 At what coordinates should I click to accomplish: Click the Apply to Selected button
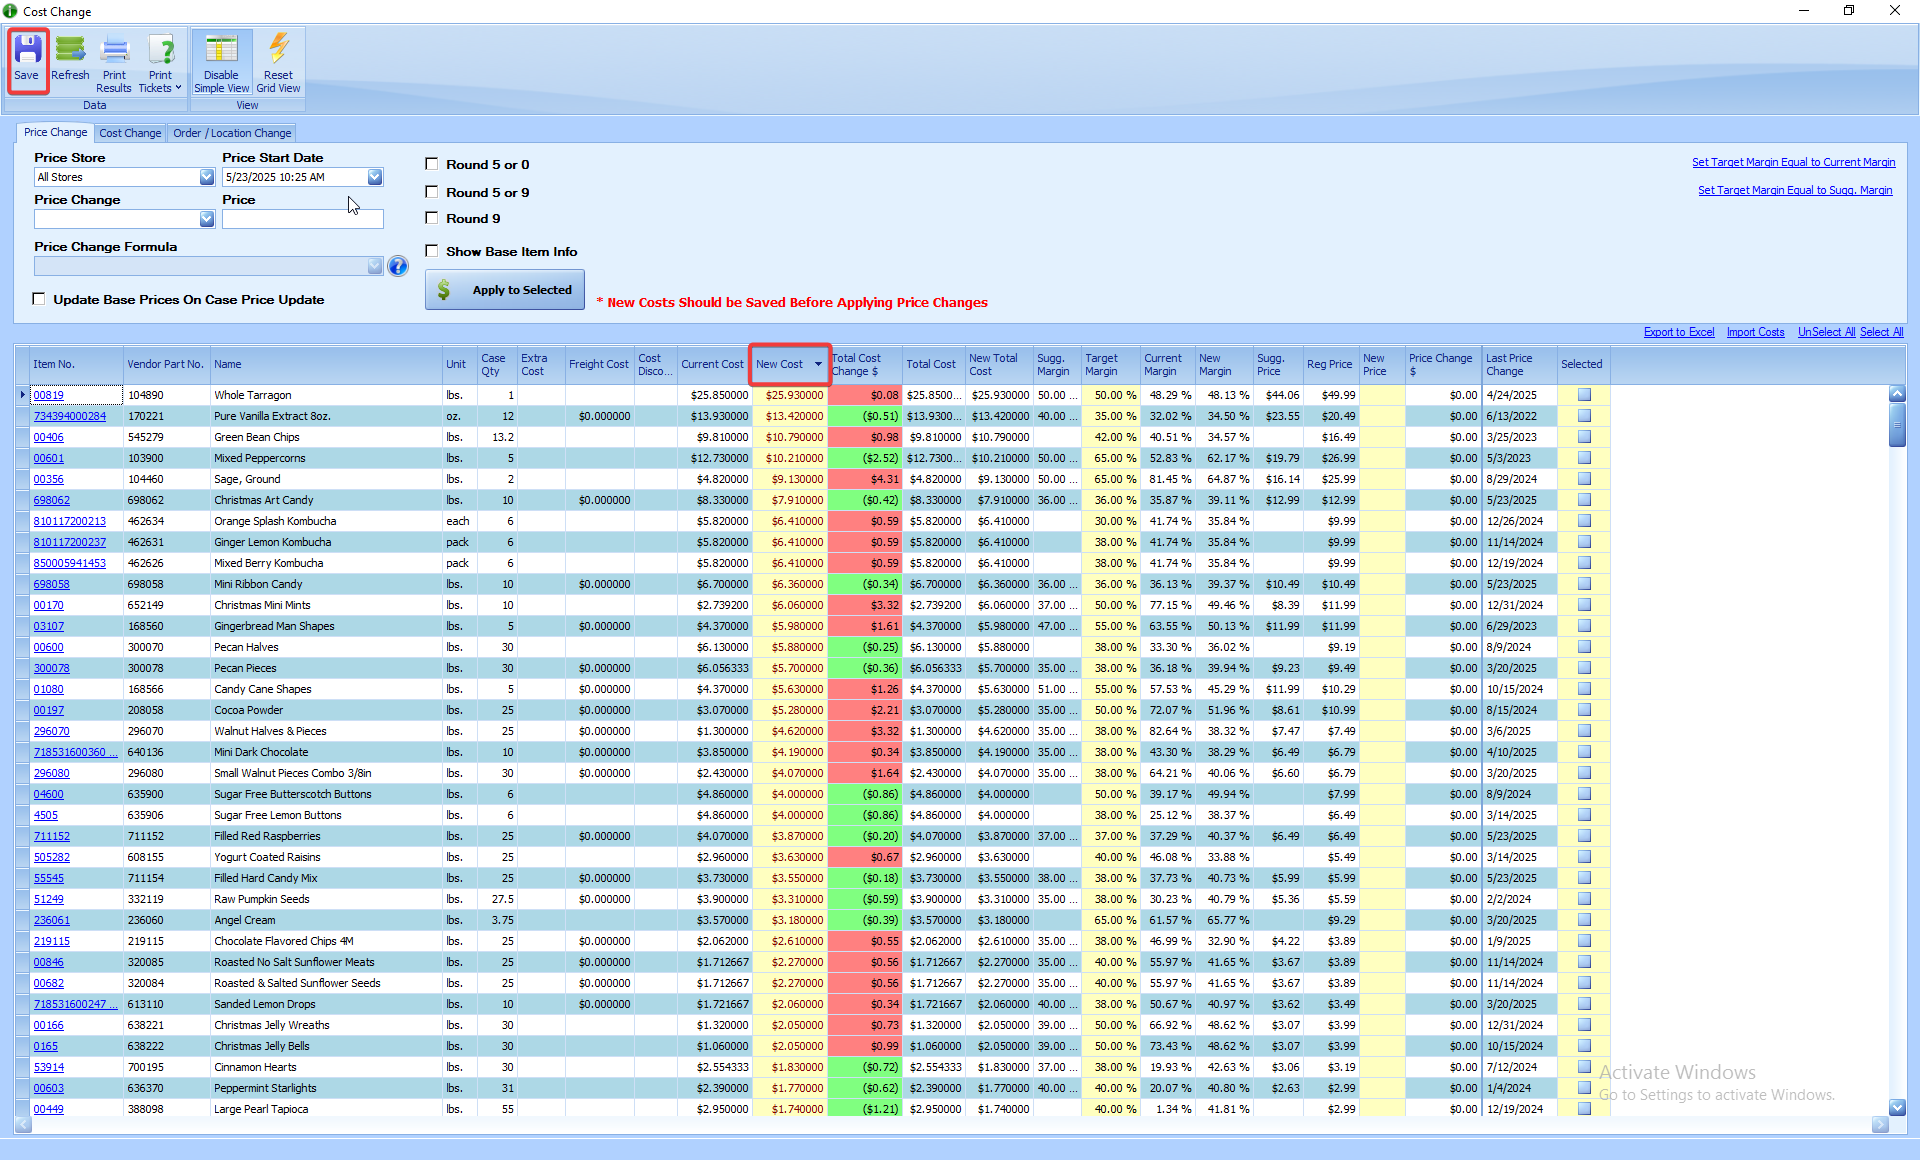coord(505,290)
